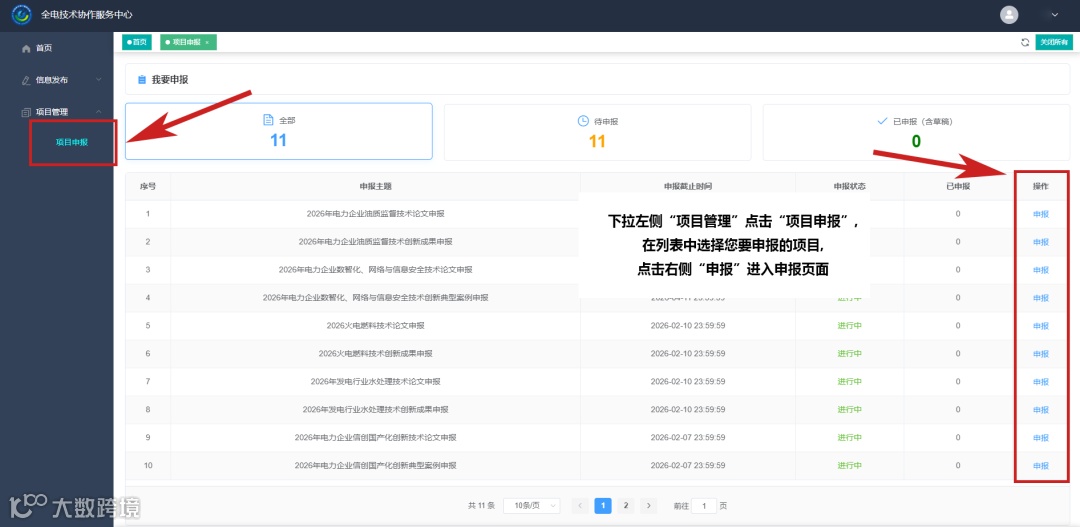Click 申报 for 信息安全技术创新典型案例申报 row

[1041, 298]
